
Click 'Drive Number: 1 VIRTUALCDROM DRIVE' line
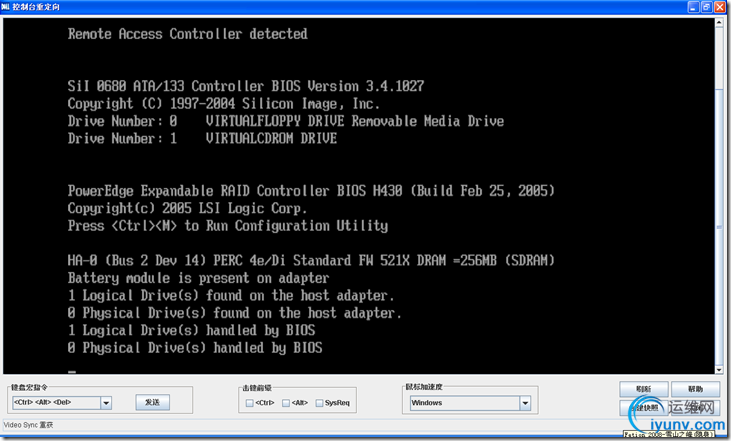click(202, 138)
